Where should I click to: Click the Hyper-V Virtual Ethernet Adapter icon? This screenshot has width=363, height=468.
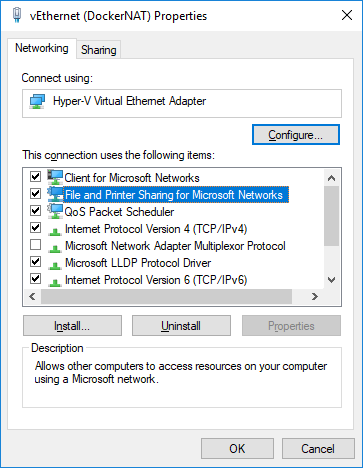pos(37,101)
